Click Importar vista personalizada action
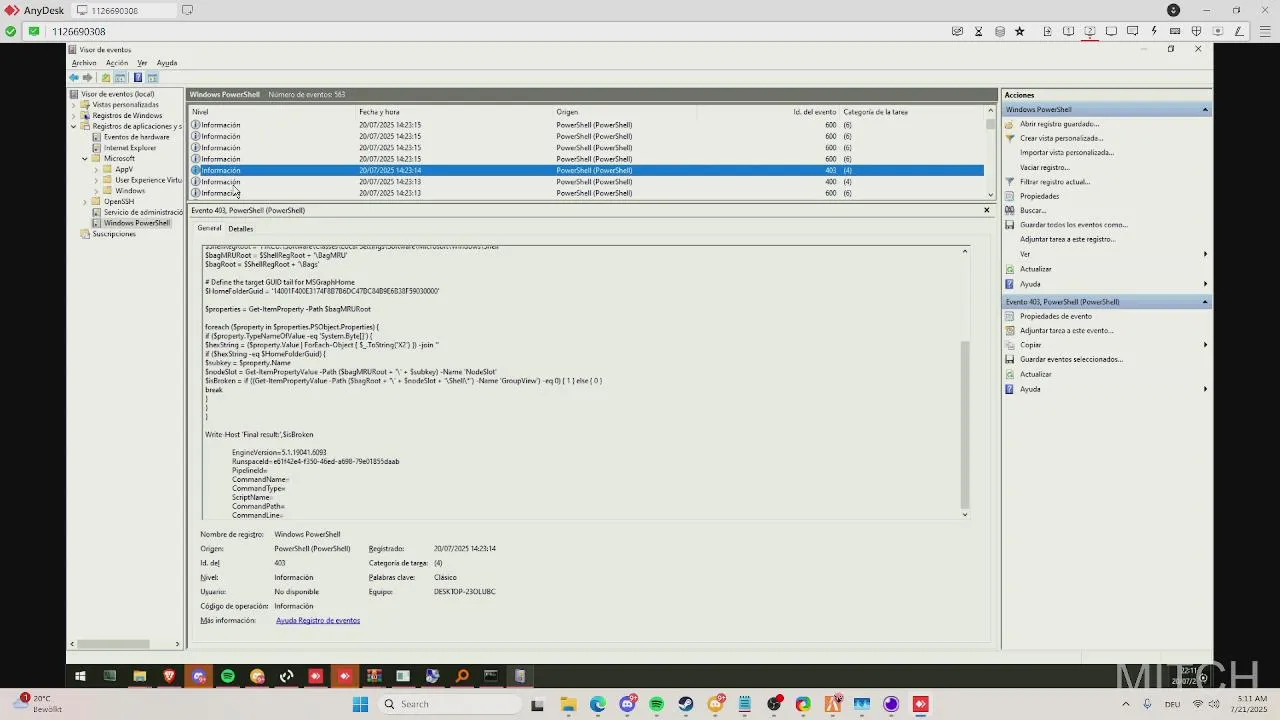 tap(1066, 153)
